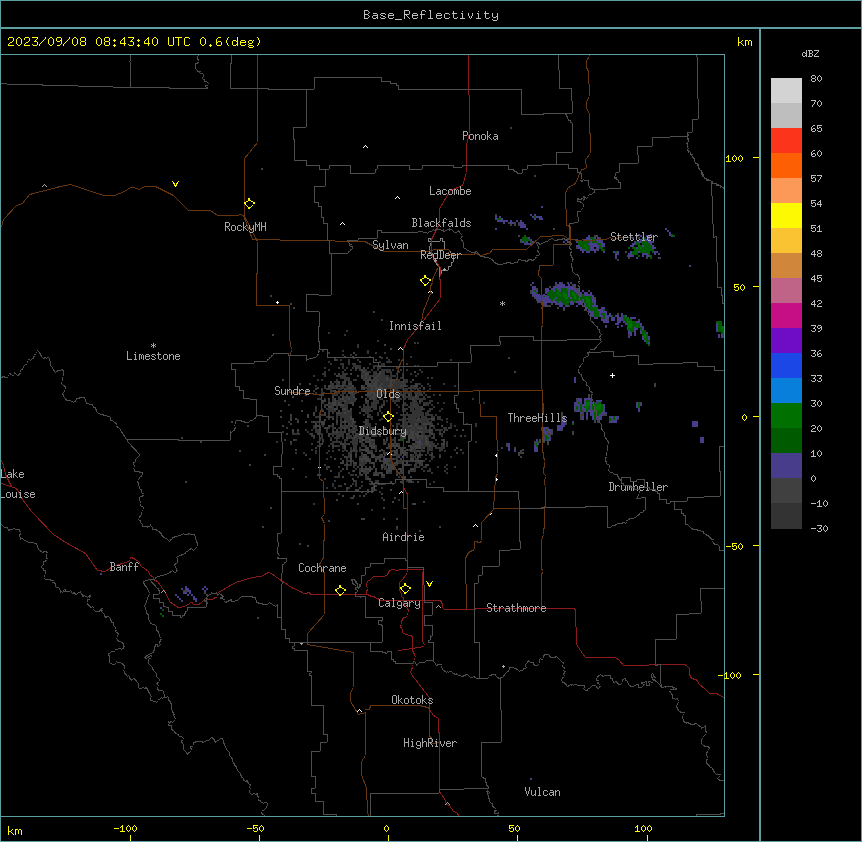The height and width of the screenshot is (842, 862).
Task: Click the dBZ legend heading
Action: click(x=810, y=53)
